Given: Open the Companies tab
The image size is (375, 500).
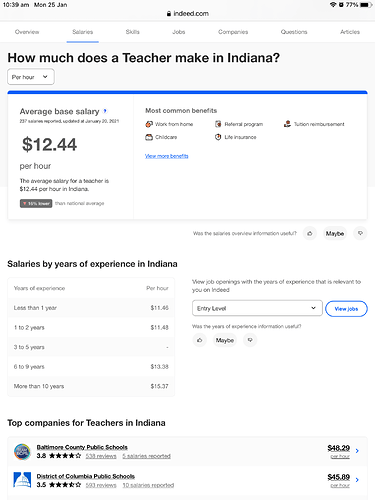Looking at the screenshot, I should coord(233,32).
